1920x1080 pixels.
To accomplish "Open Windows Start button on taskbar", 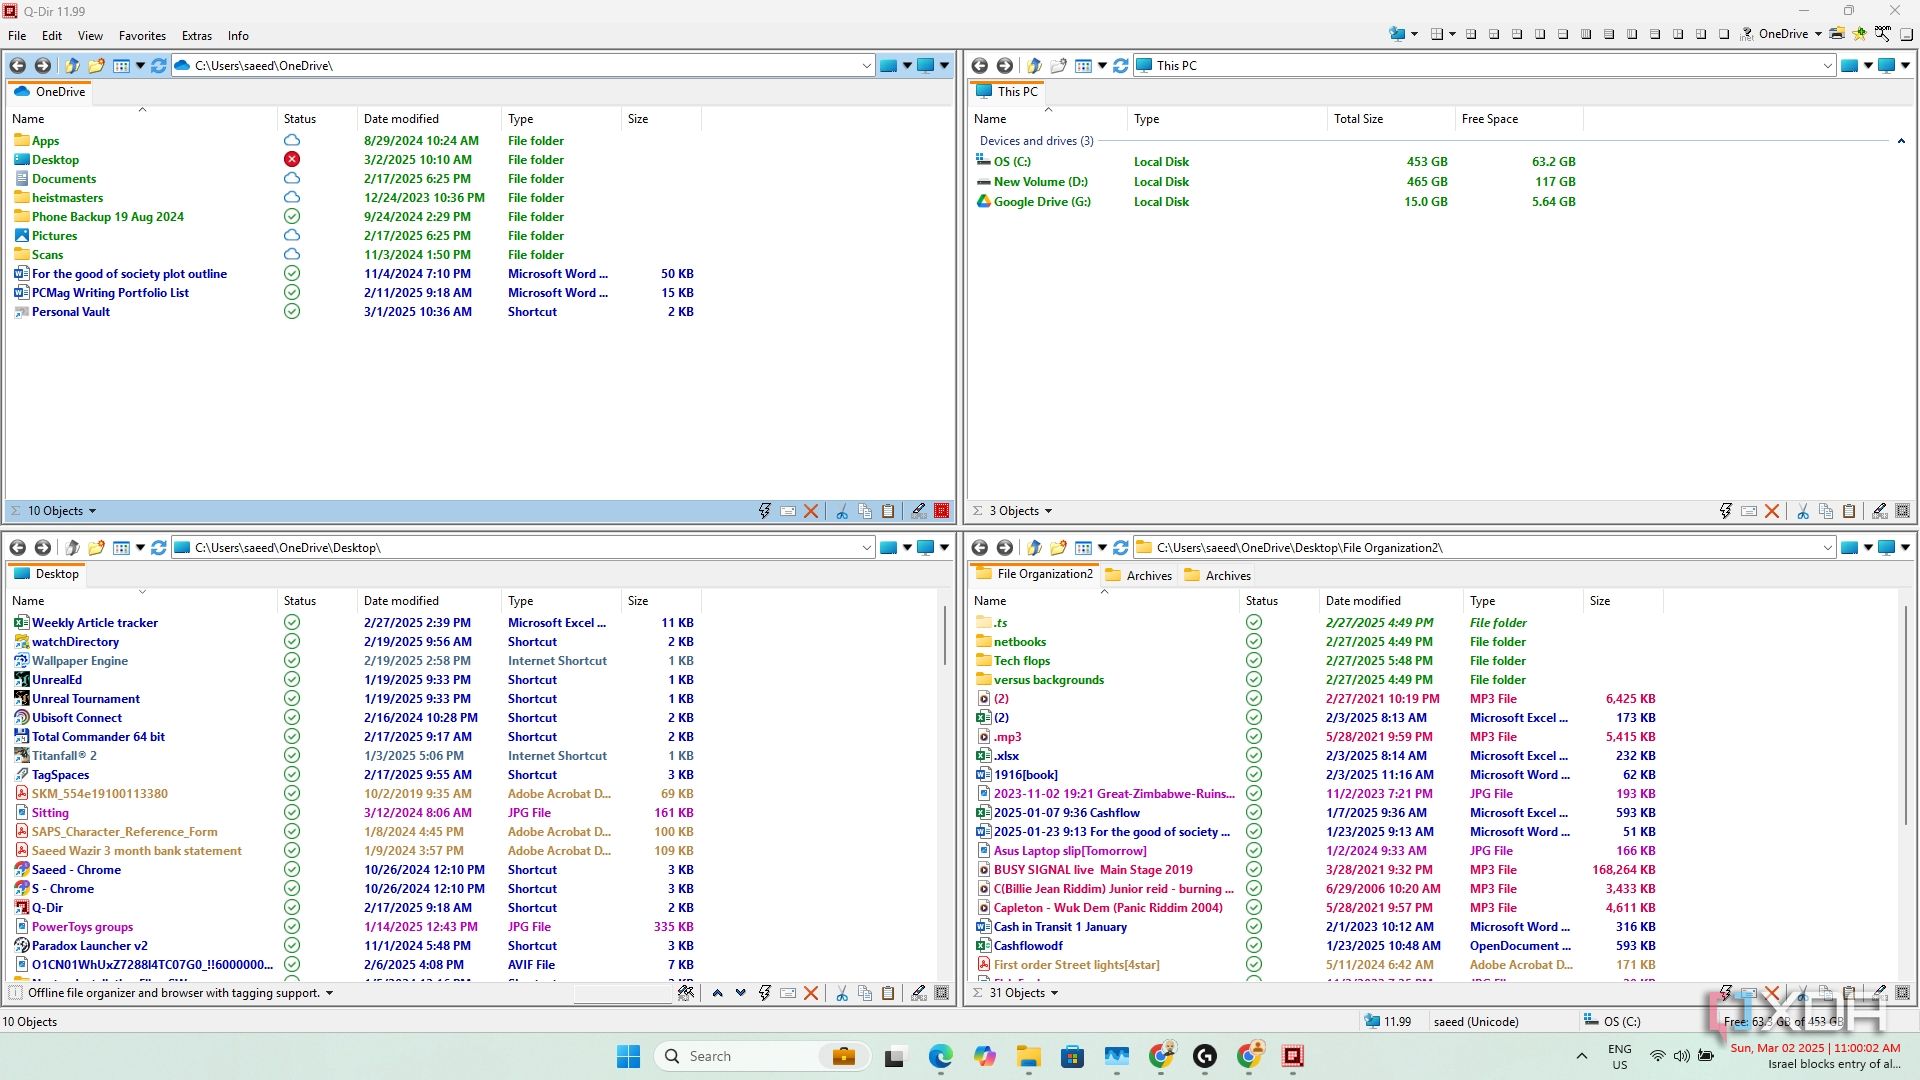I will click(628, 1057).
